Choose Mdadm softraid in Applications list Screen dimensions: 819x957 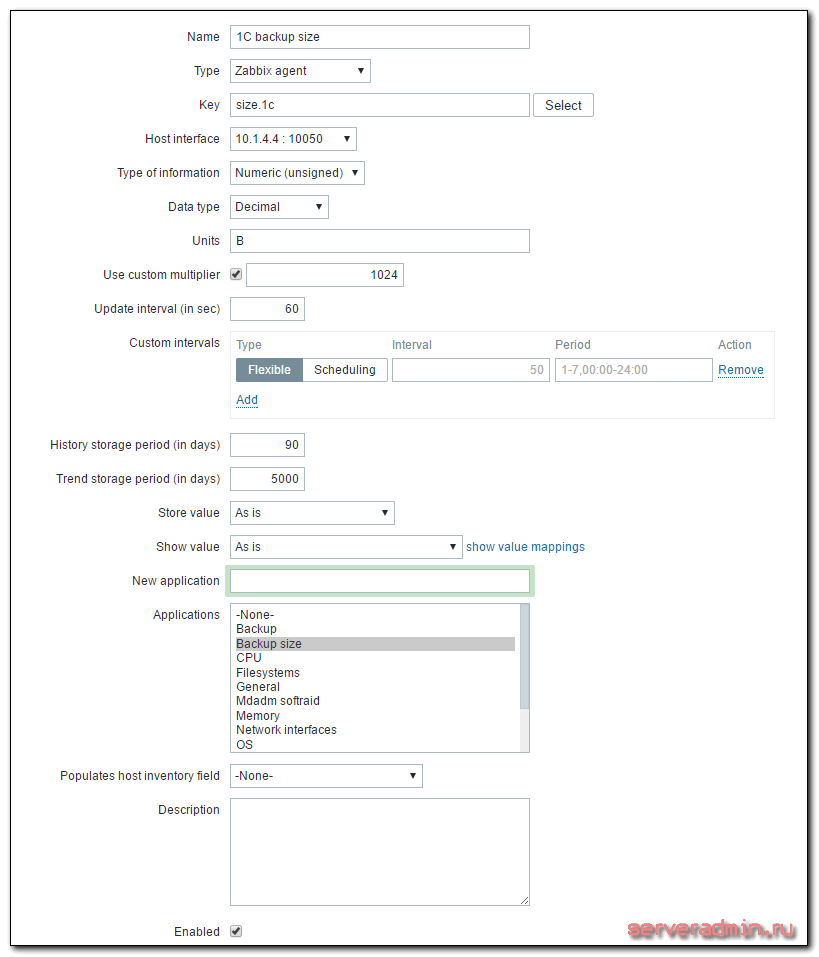tap(278, 701)
